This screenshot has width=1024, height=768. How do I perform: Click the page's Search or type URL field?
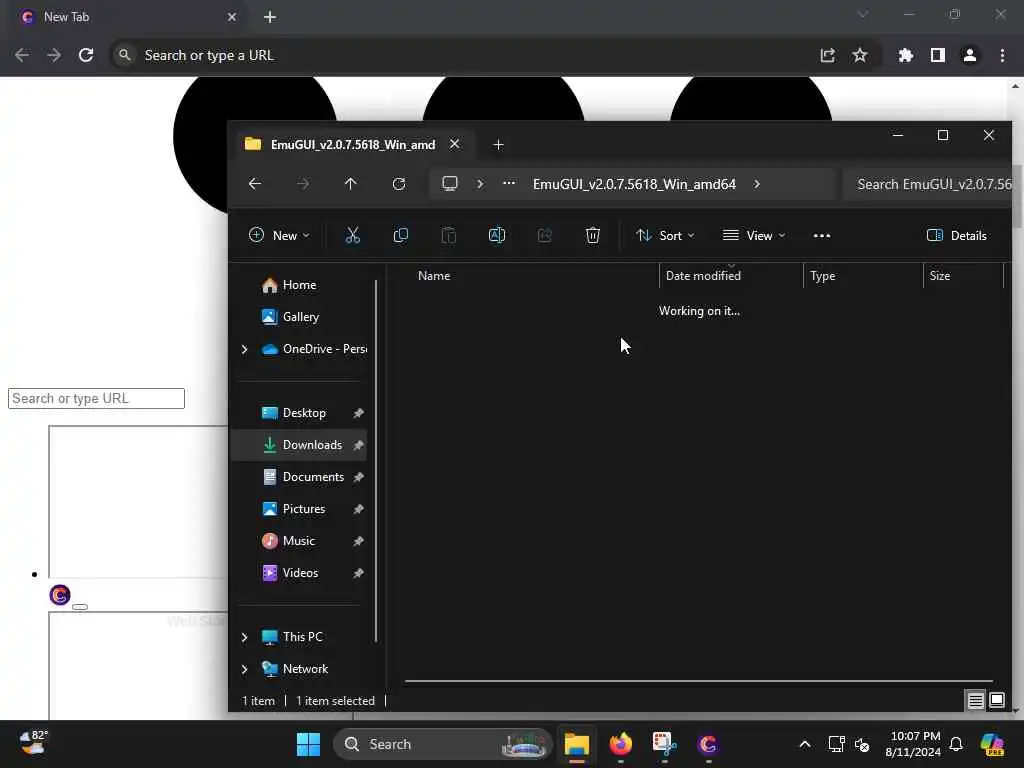(96, 398)
